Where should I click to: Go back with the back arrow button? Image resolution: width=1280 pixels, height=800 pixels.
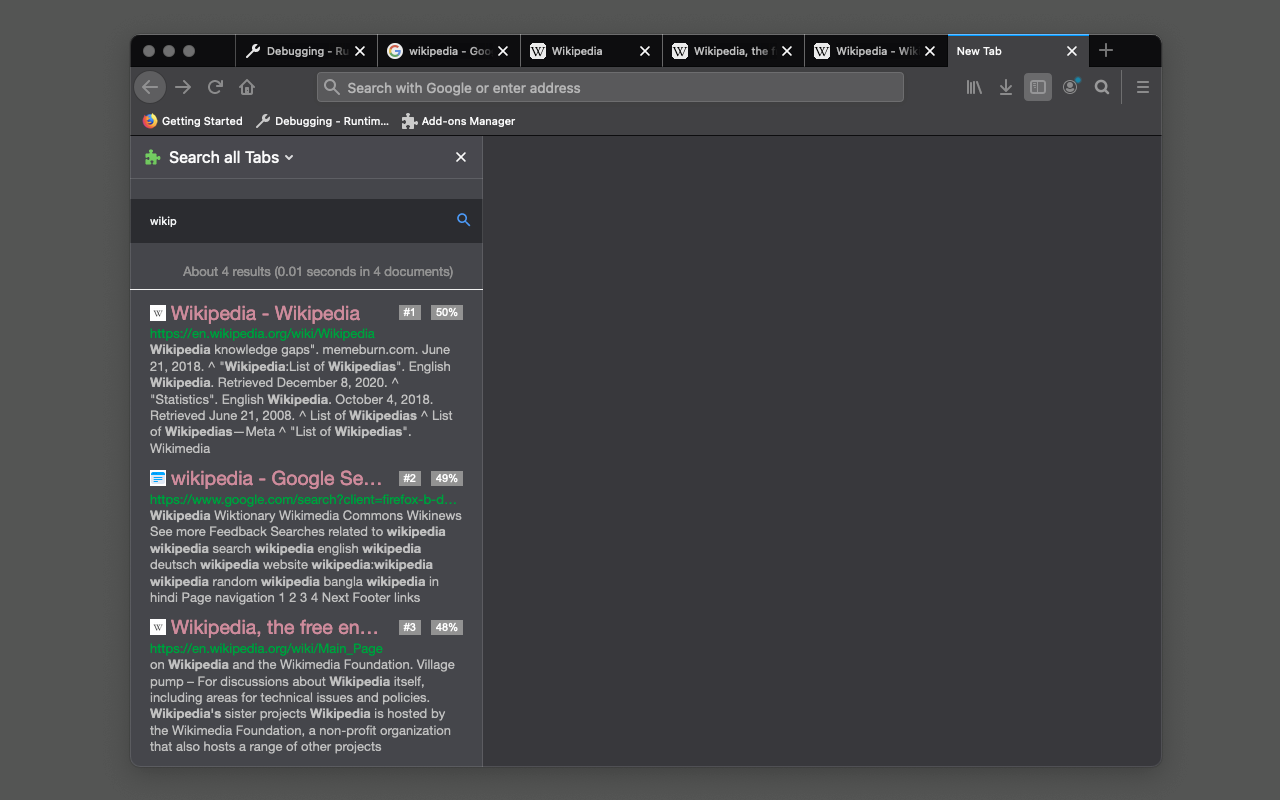tap(150, 87)
